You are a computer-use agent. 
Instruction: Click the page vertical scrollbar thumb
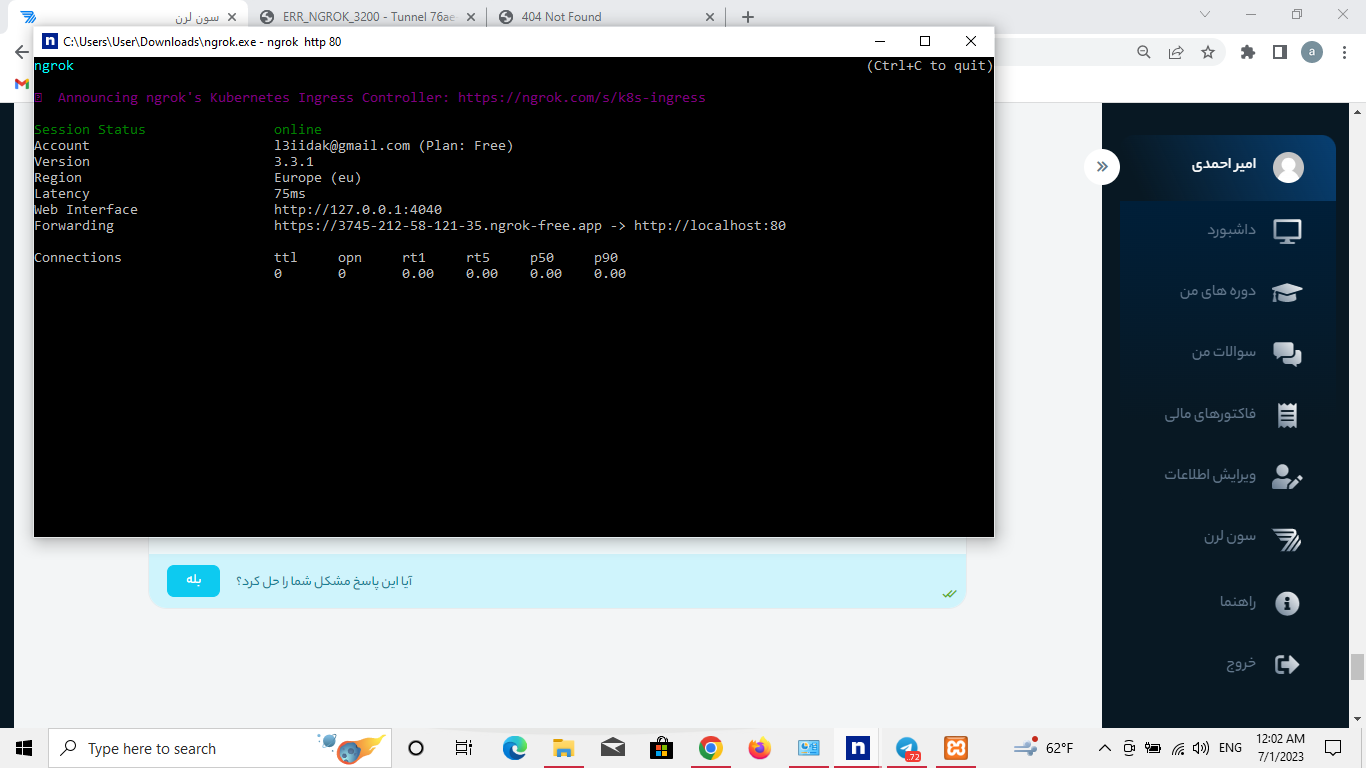coord(1357,666)
